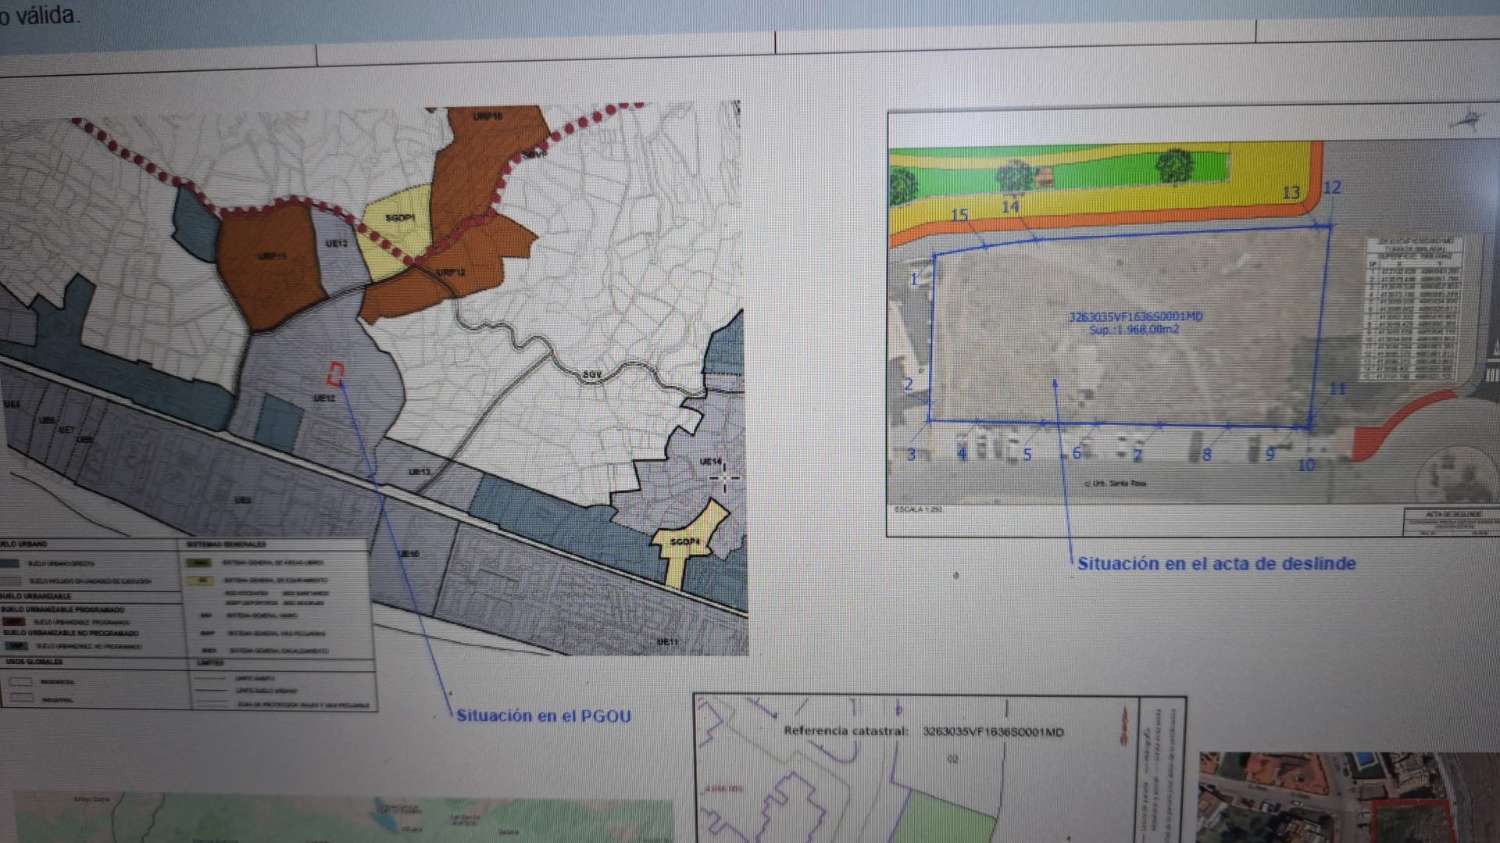Click boundary point number 14 on the plan
Image resolution: width=1500 pixels, height=843 pixels.
point(1010,206)
